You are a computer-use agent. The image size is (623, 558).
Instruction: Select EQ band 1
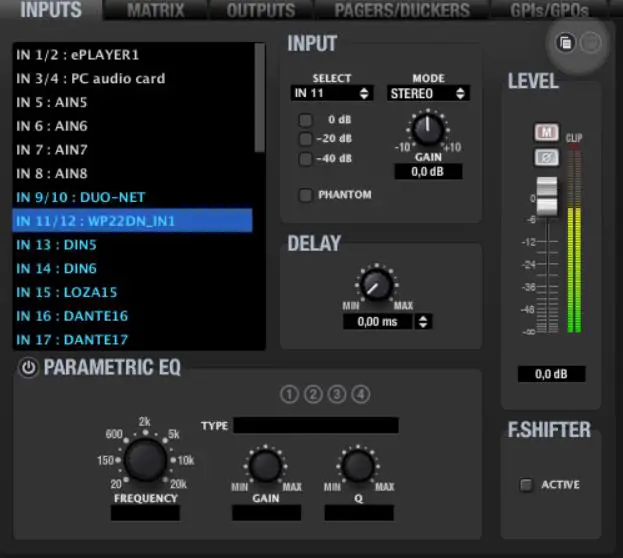(x=289, y=395)
